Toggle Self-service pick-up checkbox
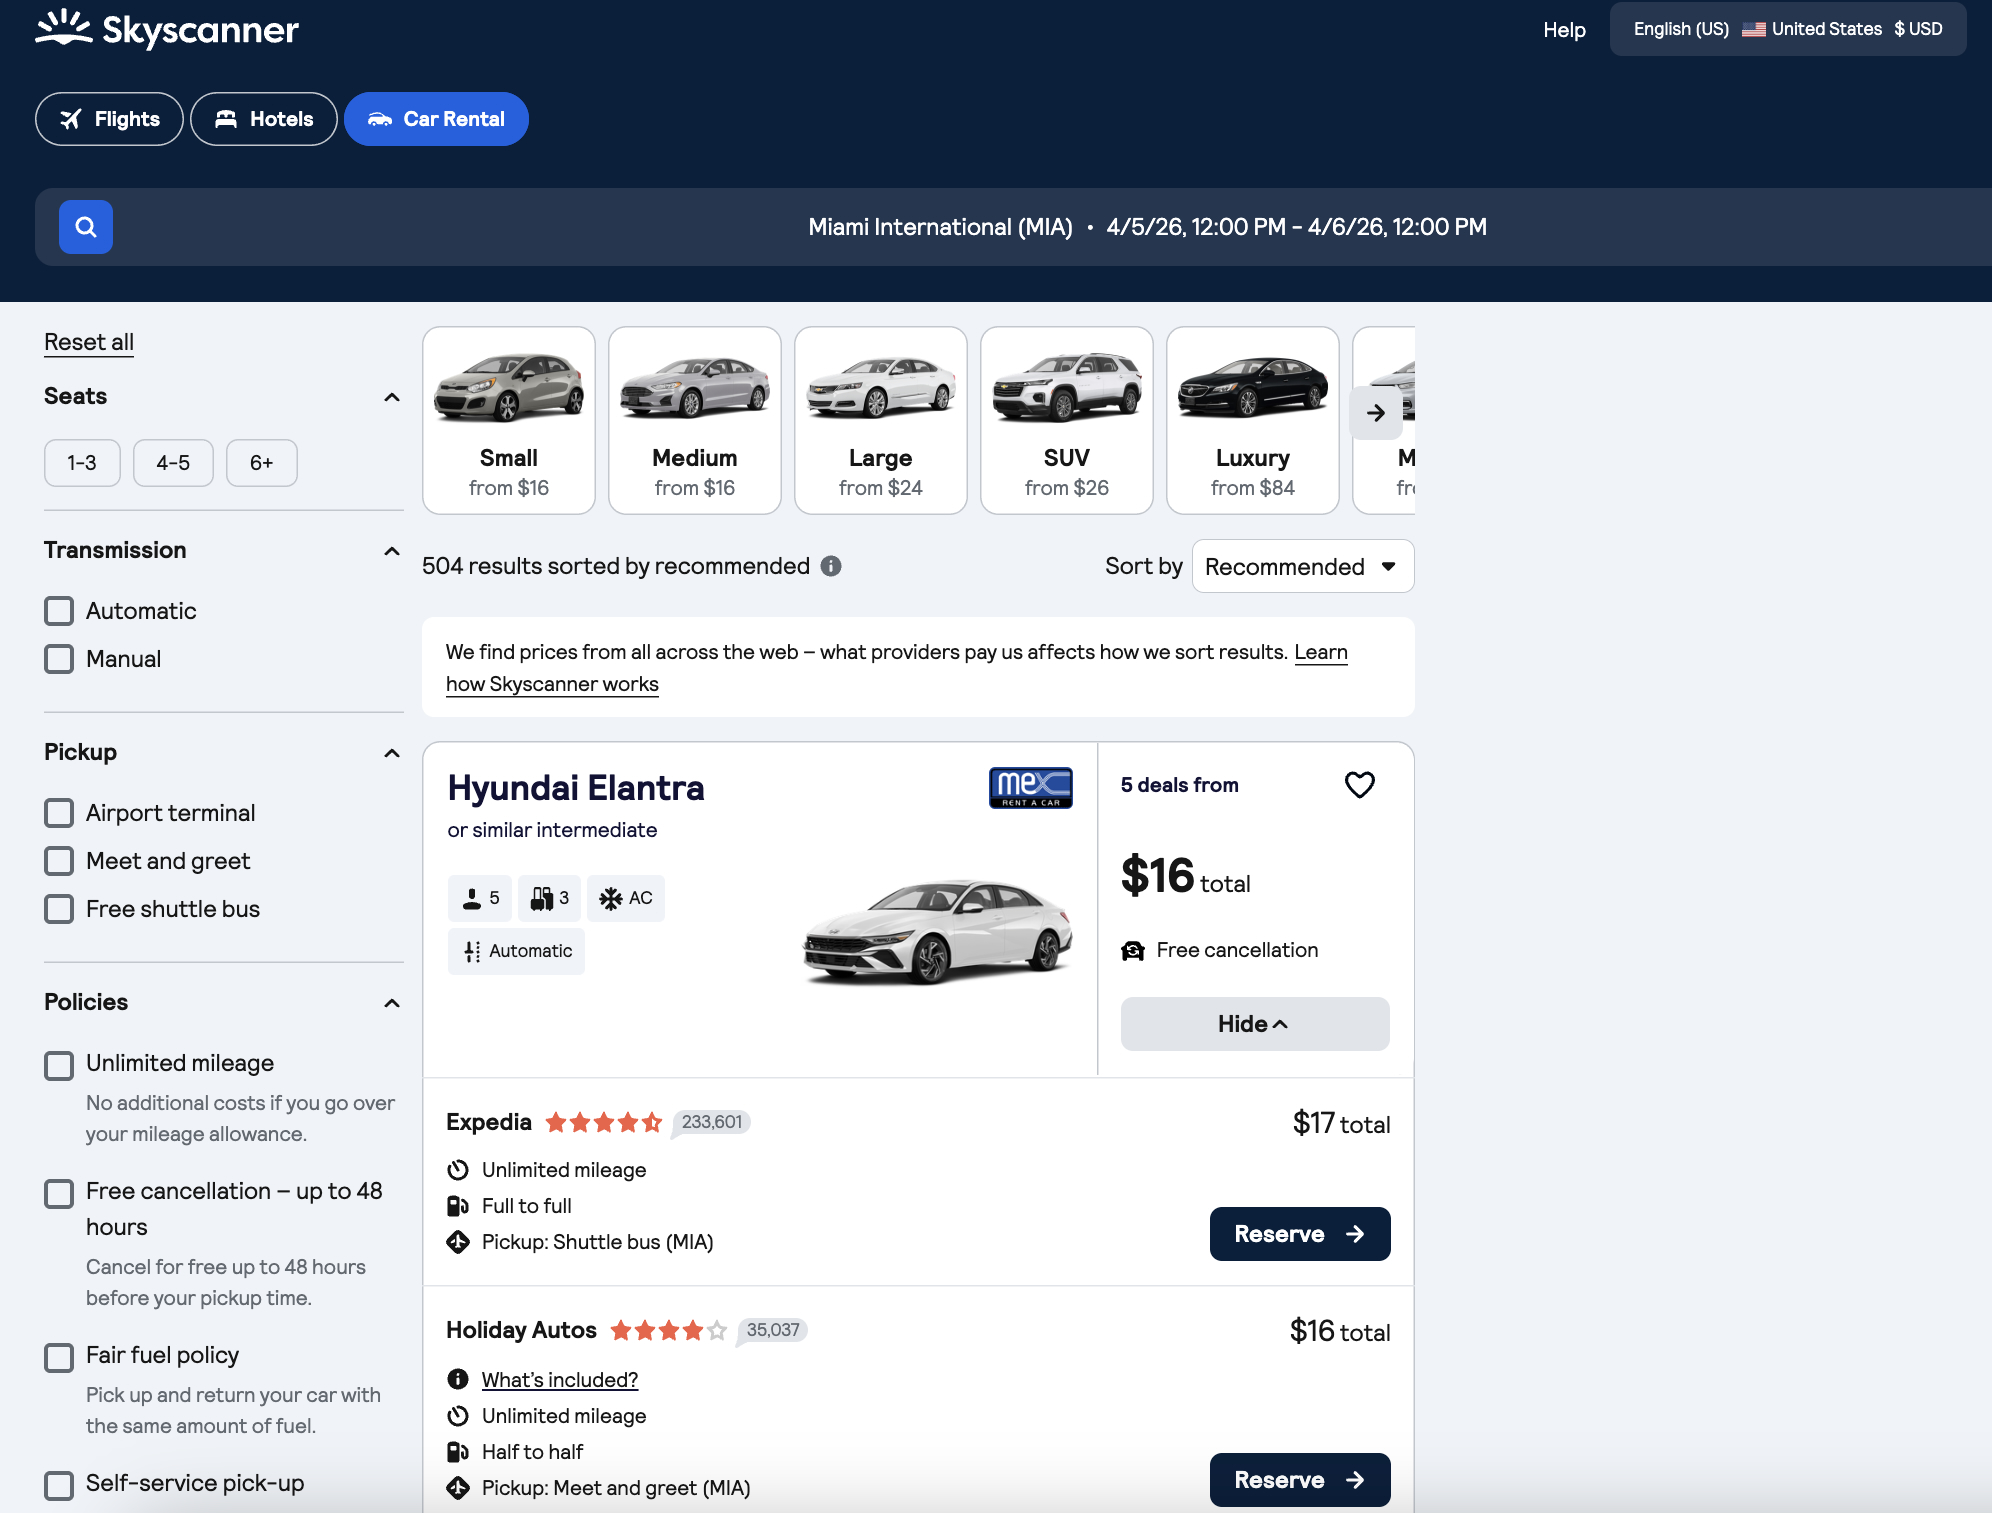Screen dimensions: 1992x1513 click(59, 1486)
